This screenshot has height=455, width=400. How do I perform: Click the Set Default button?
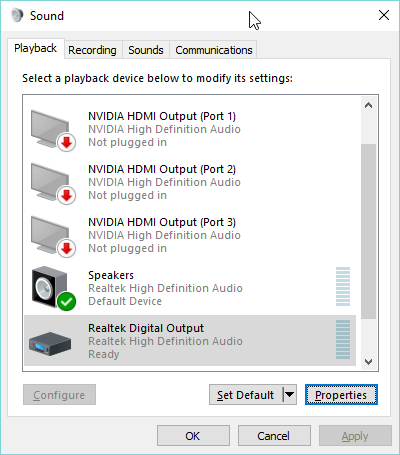tap(246, 395)
